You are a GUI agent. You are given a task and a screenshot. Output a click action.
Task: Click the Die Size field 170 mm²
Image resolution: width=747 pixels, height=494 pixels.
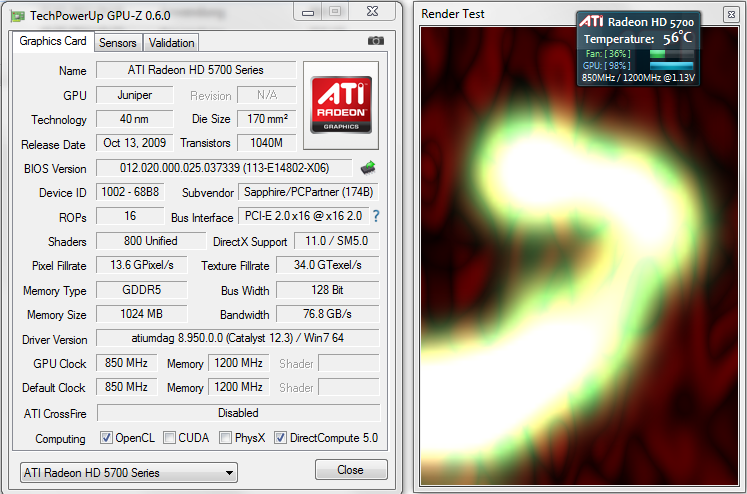267,119
